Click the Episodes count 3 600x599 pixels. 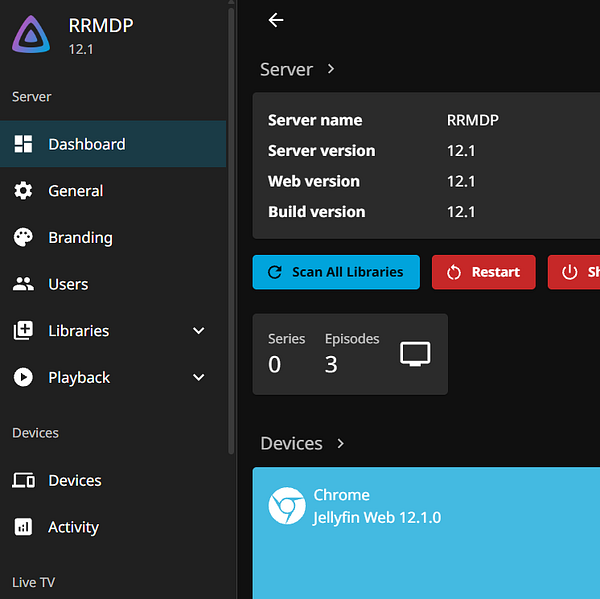(331, 364)
